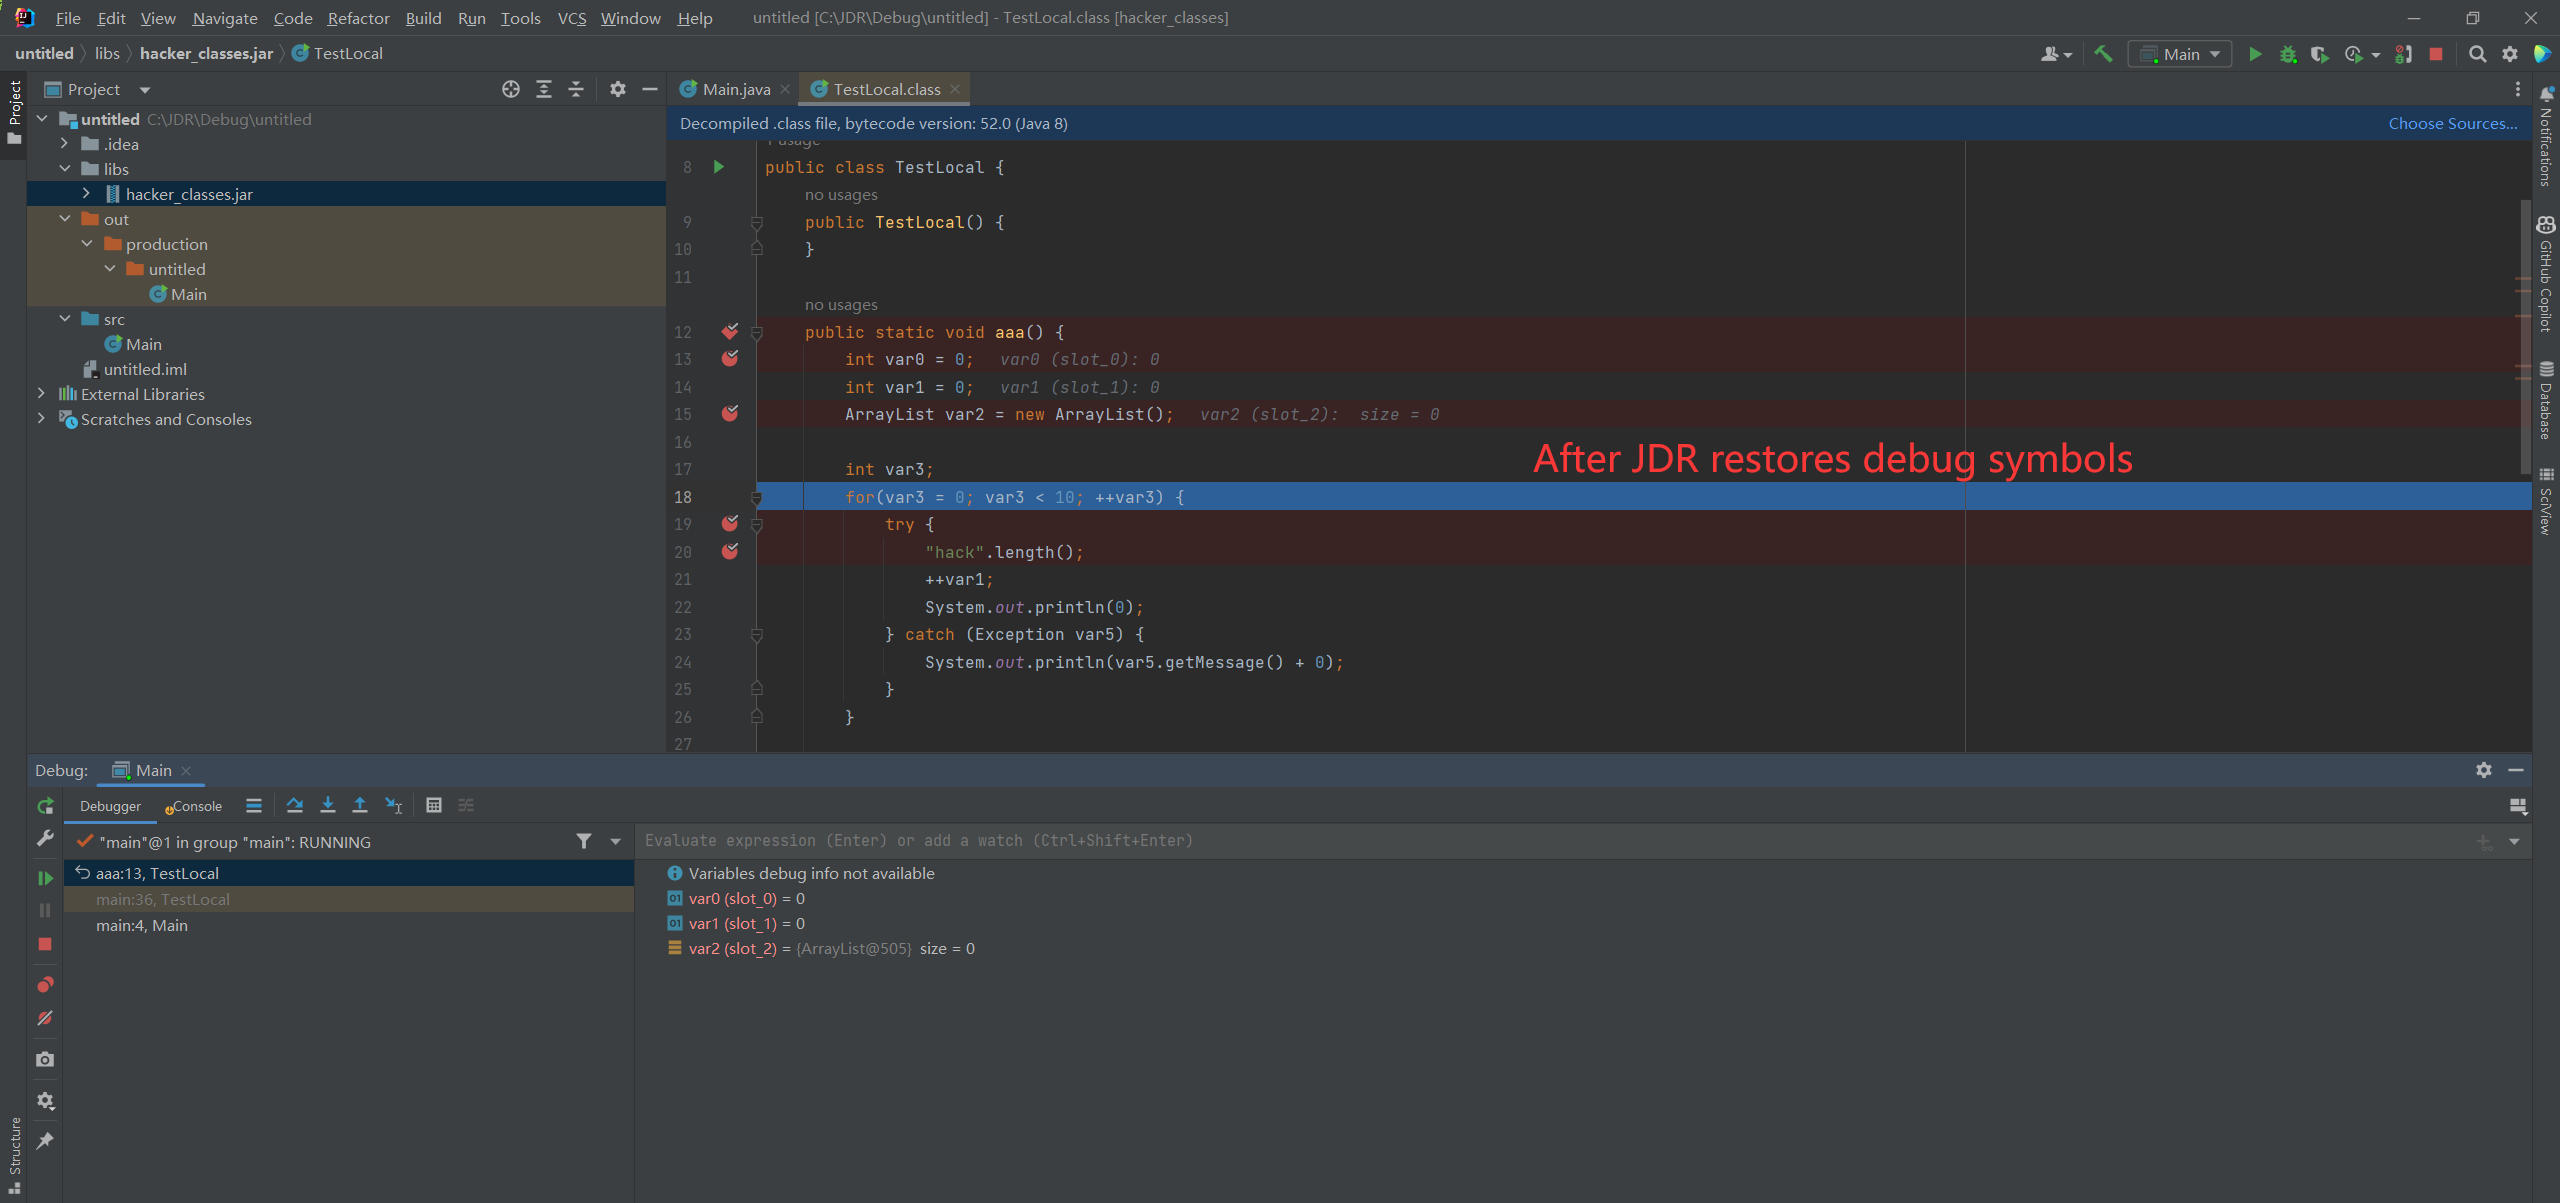Open the Main run configuration dropdown
This screenshot has height=1203, width=2560.
pyautogui.click(x=2181, y=54)
